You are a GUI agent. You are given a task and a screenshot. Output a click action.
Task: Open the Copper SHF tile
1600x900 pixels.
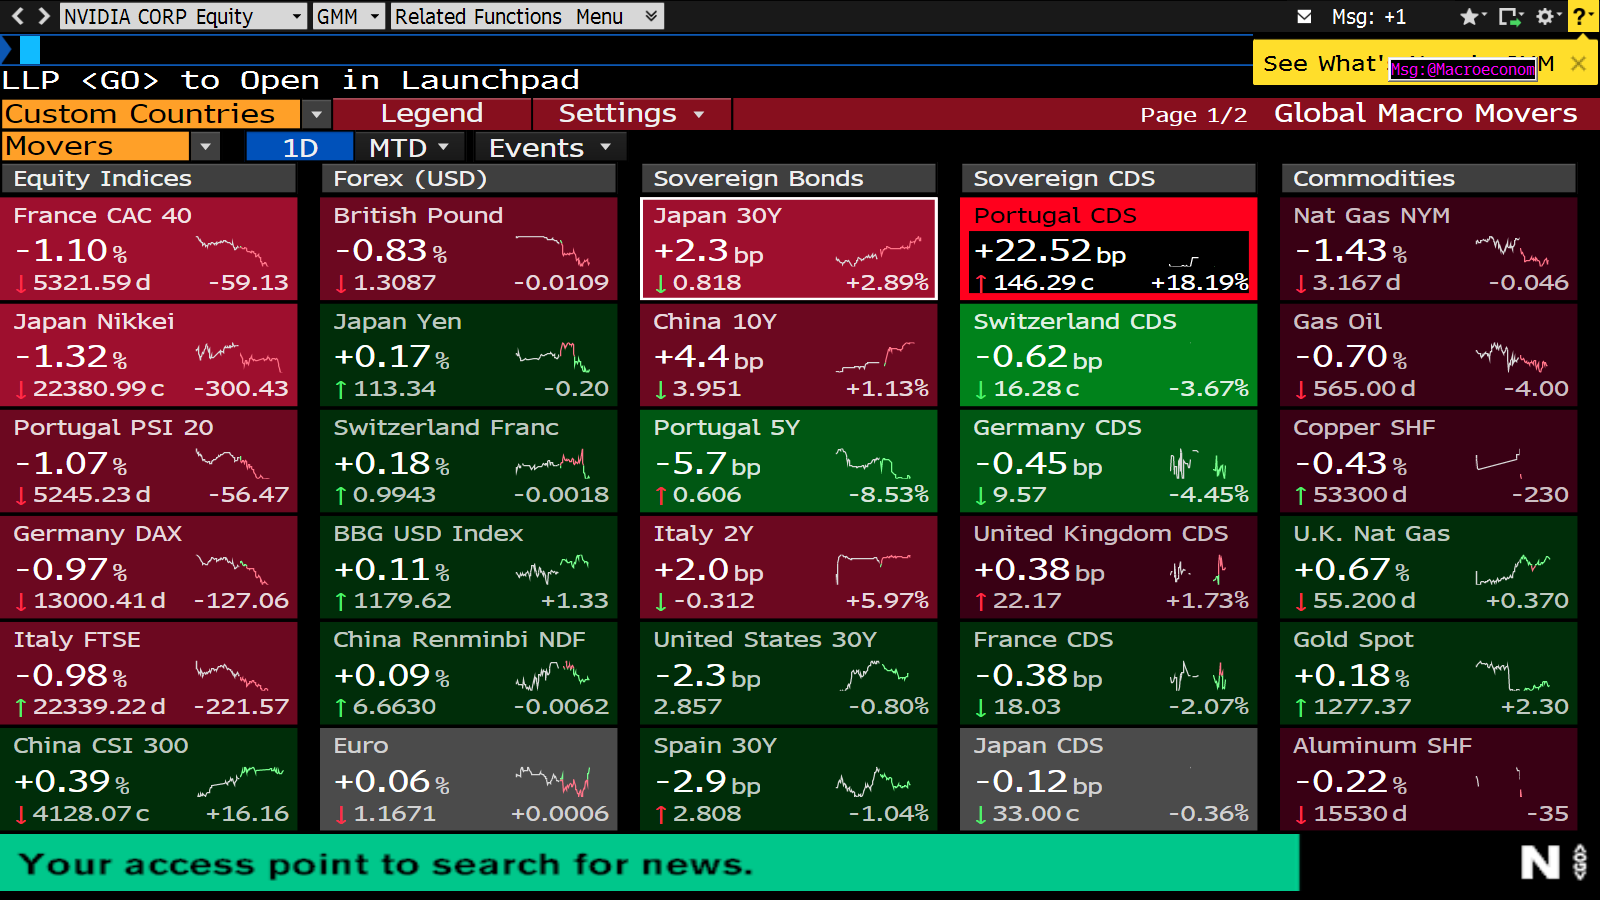tap(1428, 461)
